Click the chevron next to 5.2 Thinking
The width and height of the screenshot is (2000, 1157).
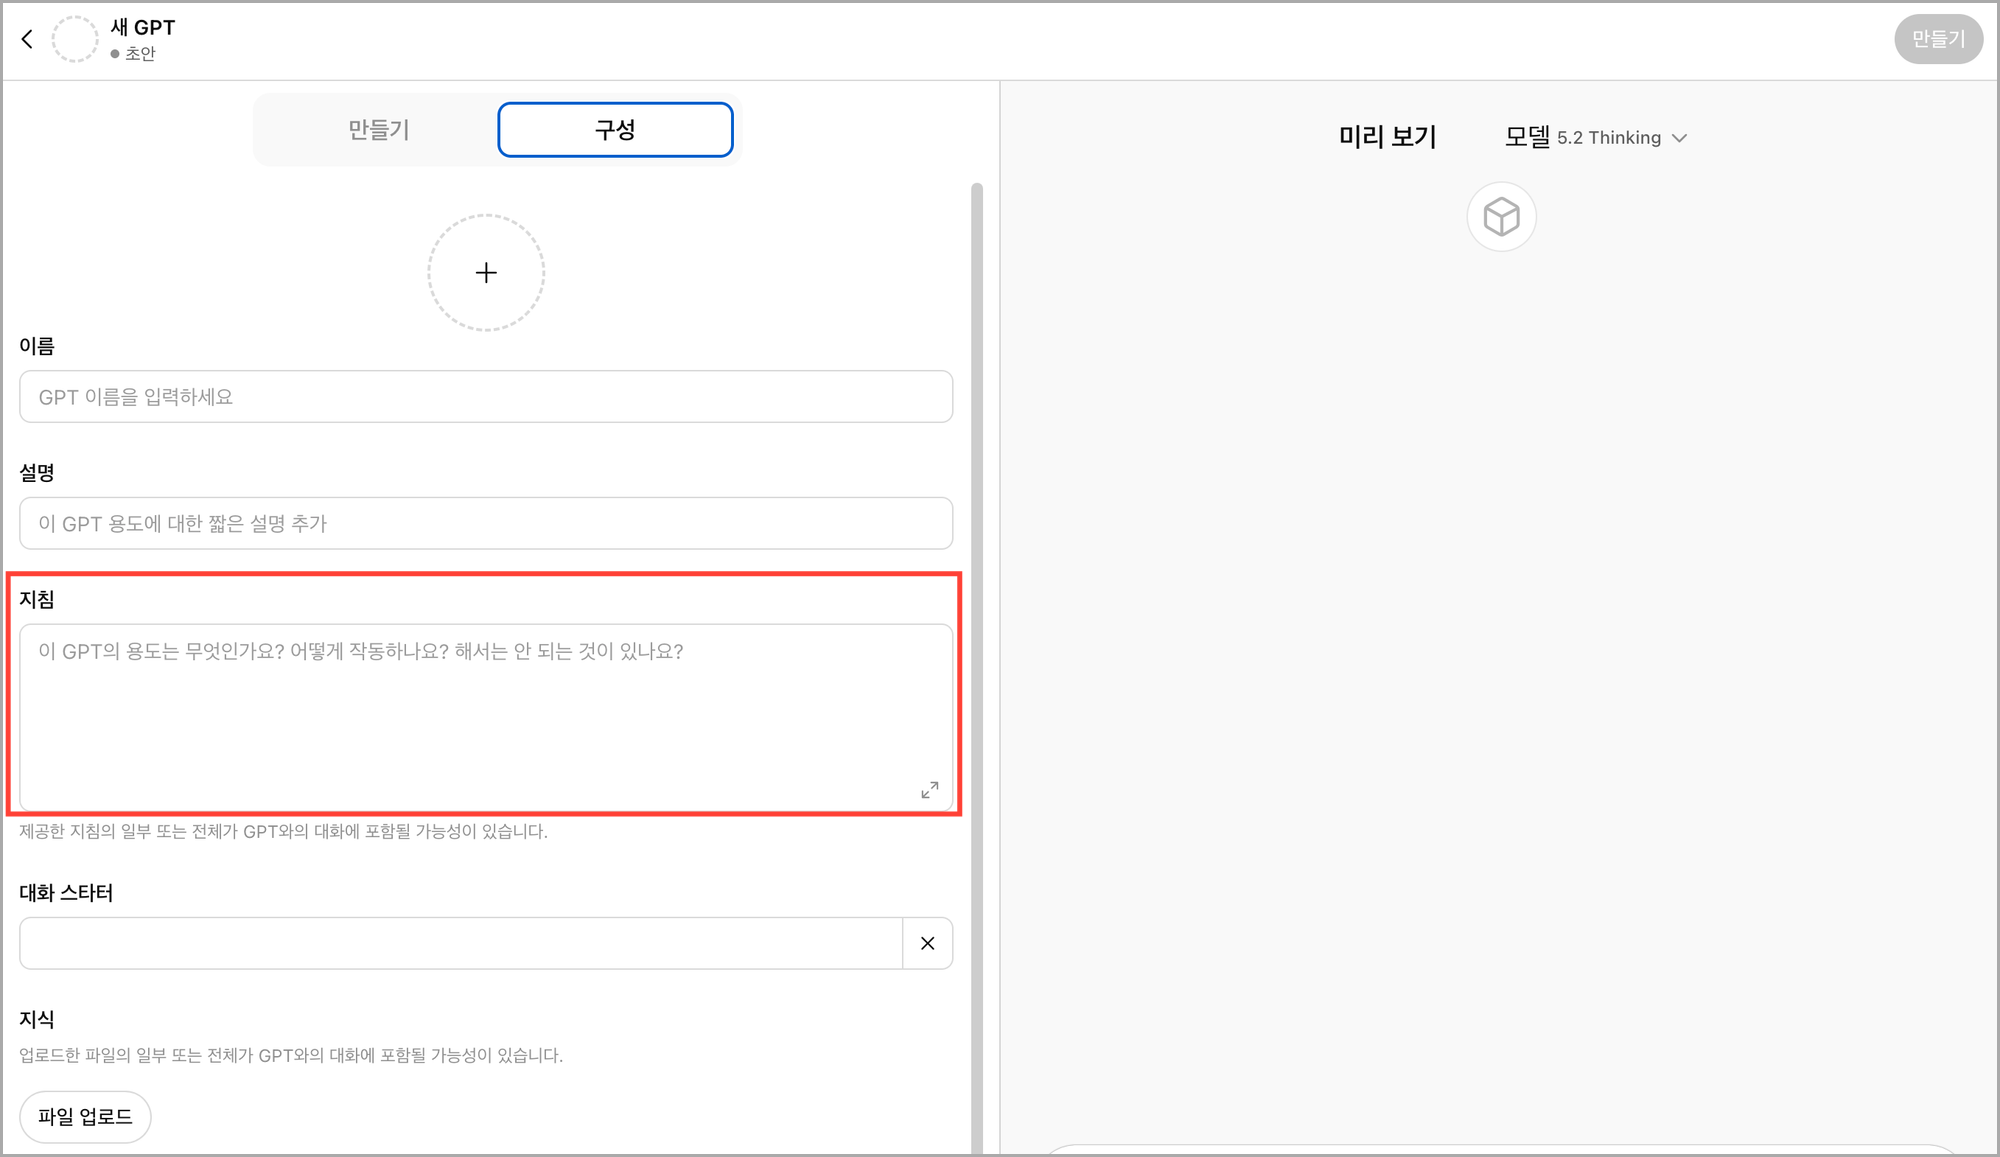(1680, 138)
